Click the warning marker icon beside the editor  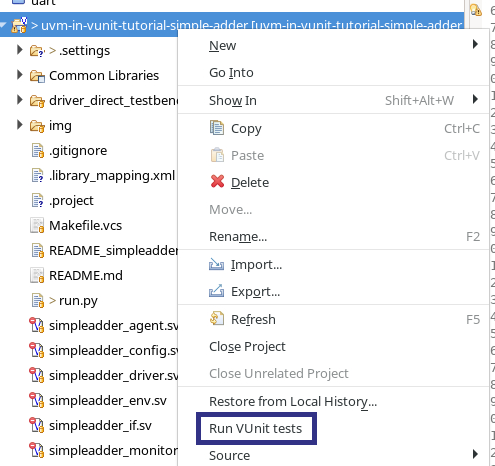point(476,10)
